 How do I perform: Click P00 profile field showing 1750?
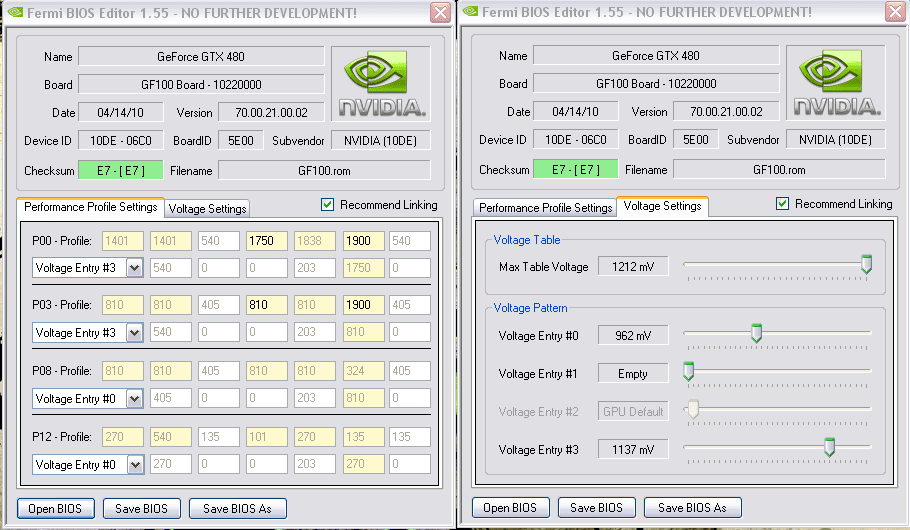point(266,240)
